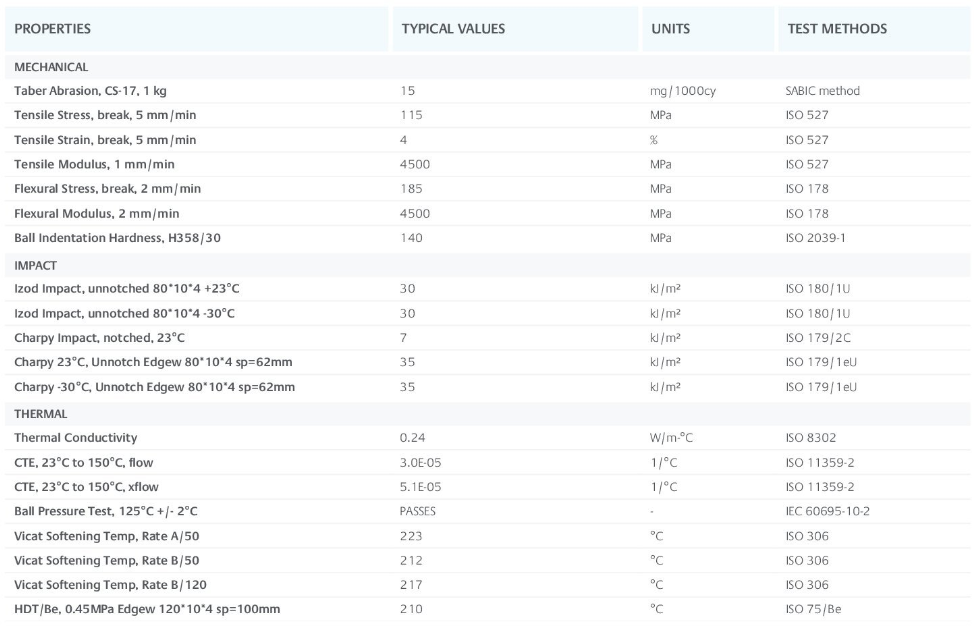Select the W/m-°C units cell
This screenshot has height=626, width=974.
673,438
